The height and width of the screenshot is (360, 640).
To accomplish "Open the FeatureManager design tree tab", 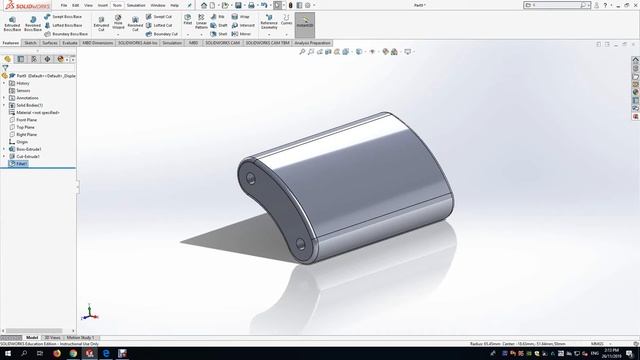I will pos(7,59).
